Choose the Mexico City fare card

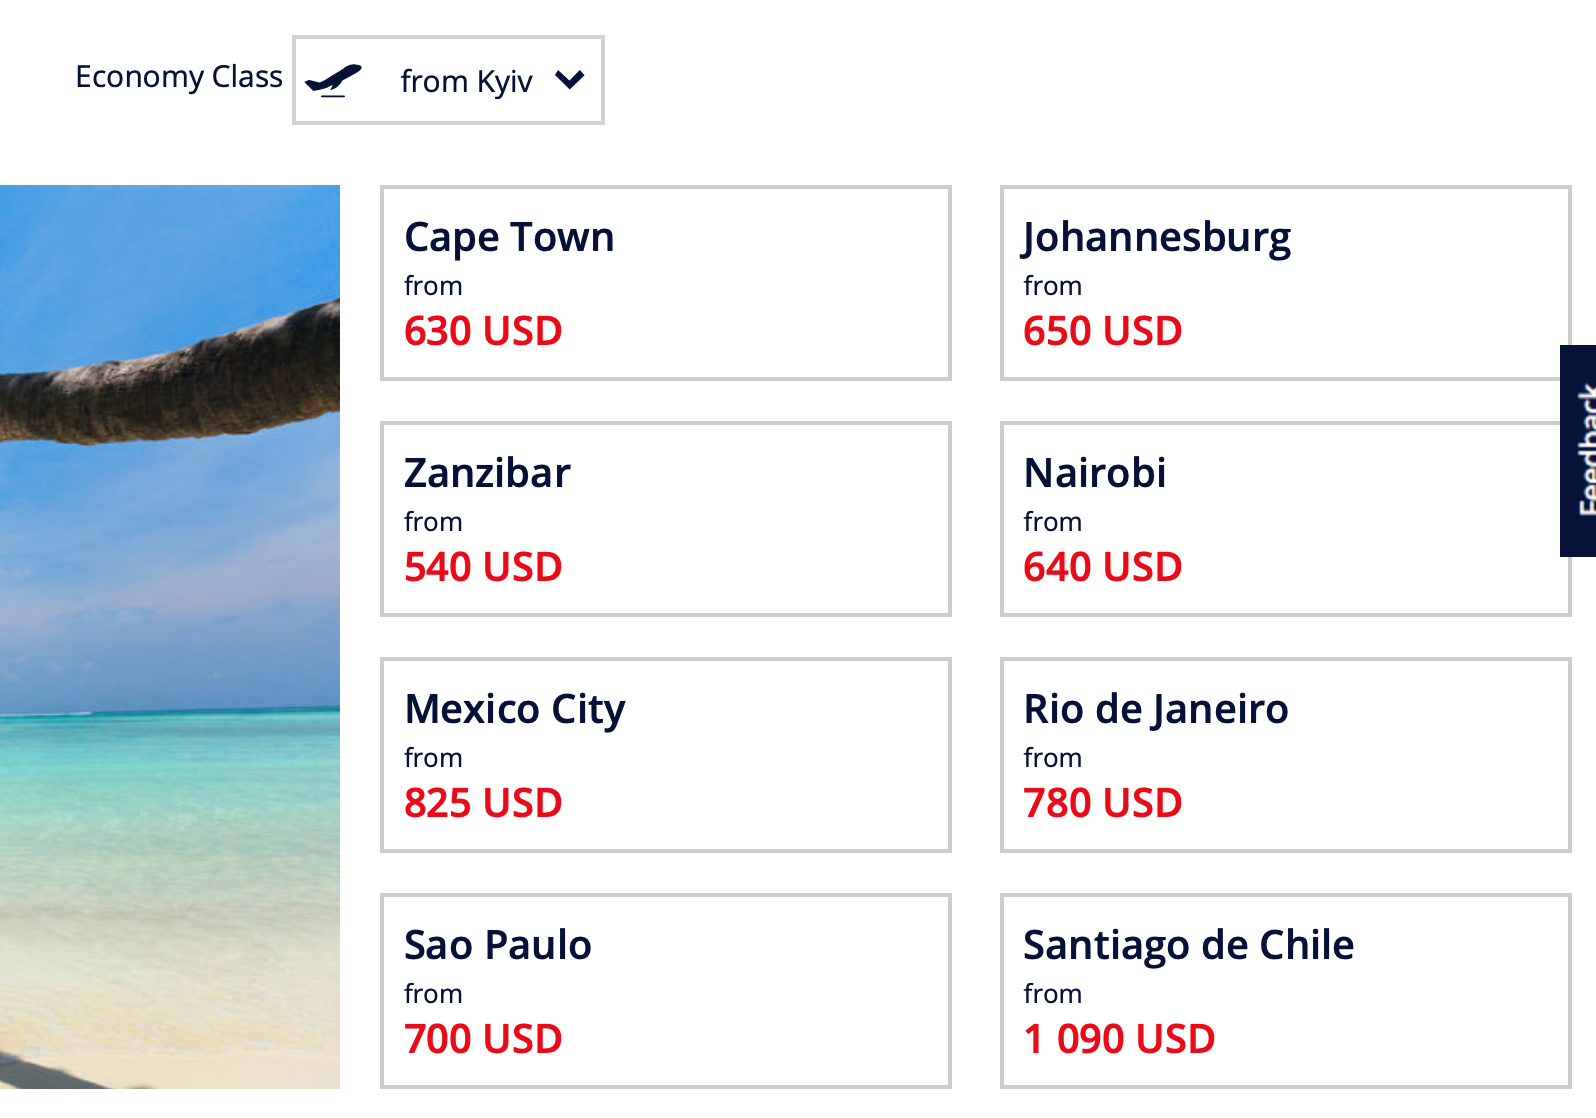point(665,755)
